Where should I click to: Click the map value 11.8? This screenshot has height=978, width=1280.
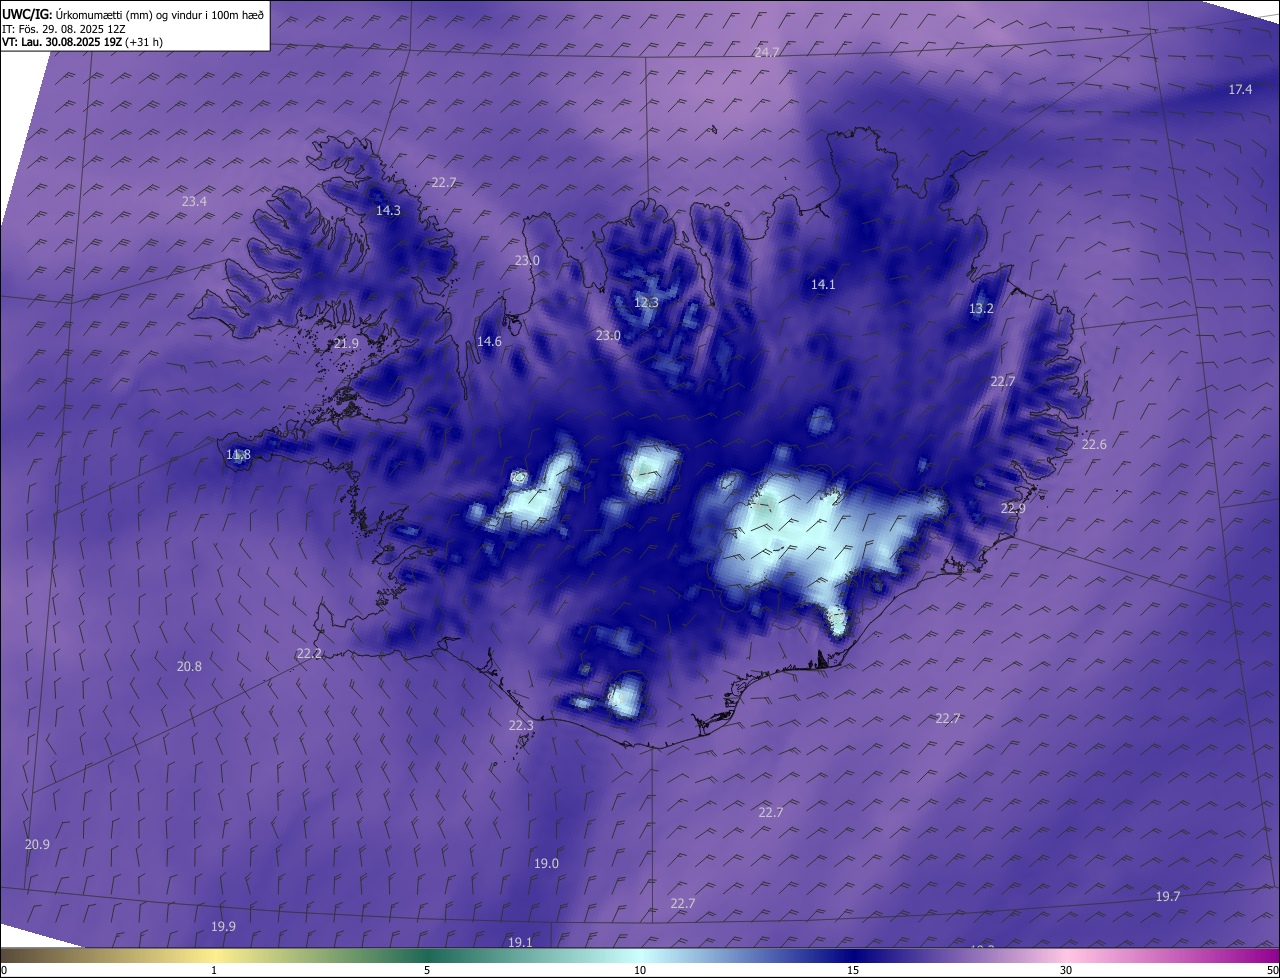pyautogui.click(x=238, y=455)
